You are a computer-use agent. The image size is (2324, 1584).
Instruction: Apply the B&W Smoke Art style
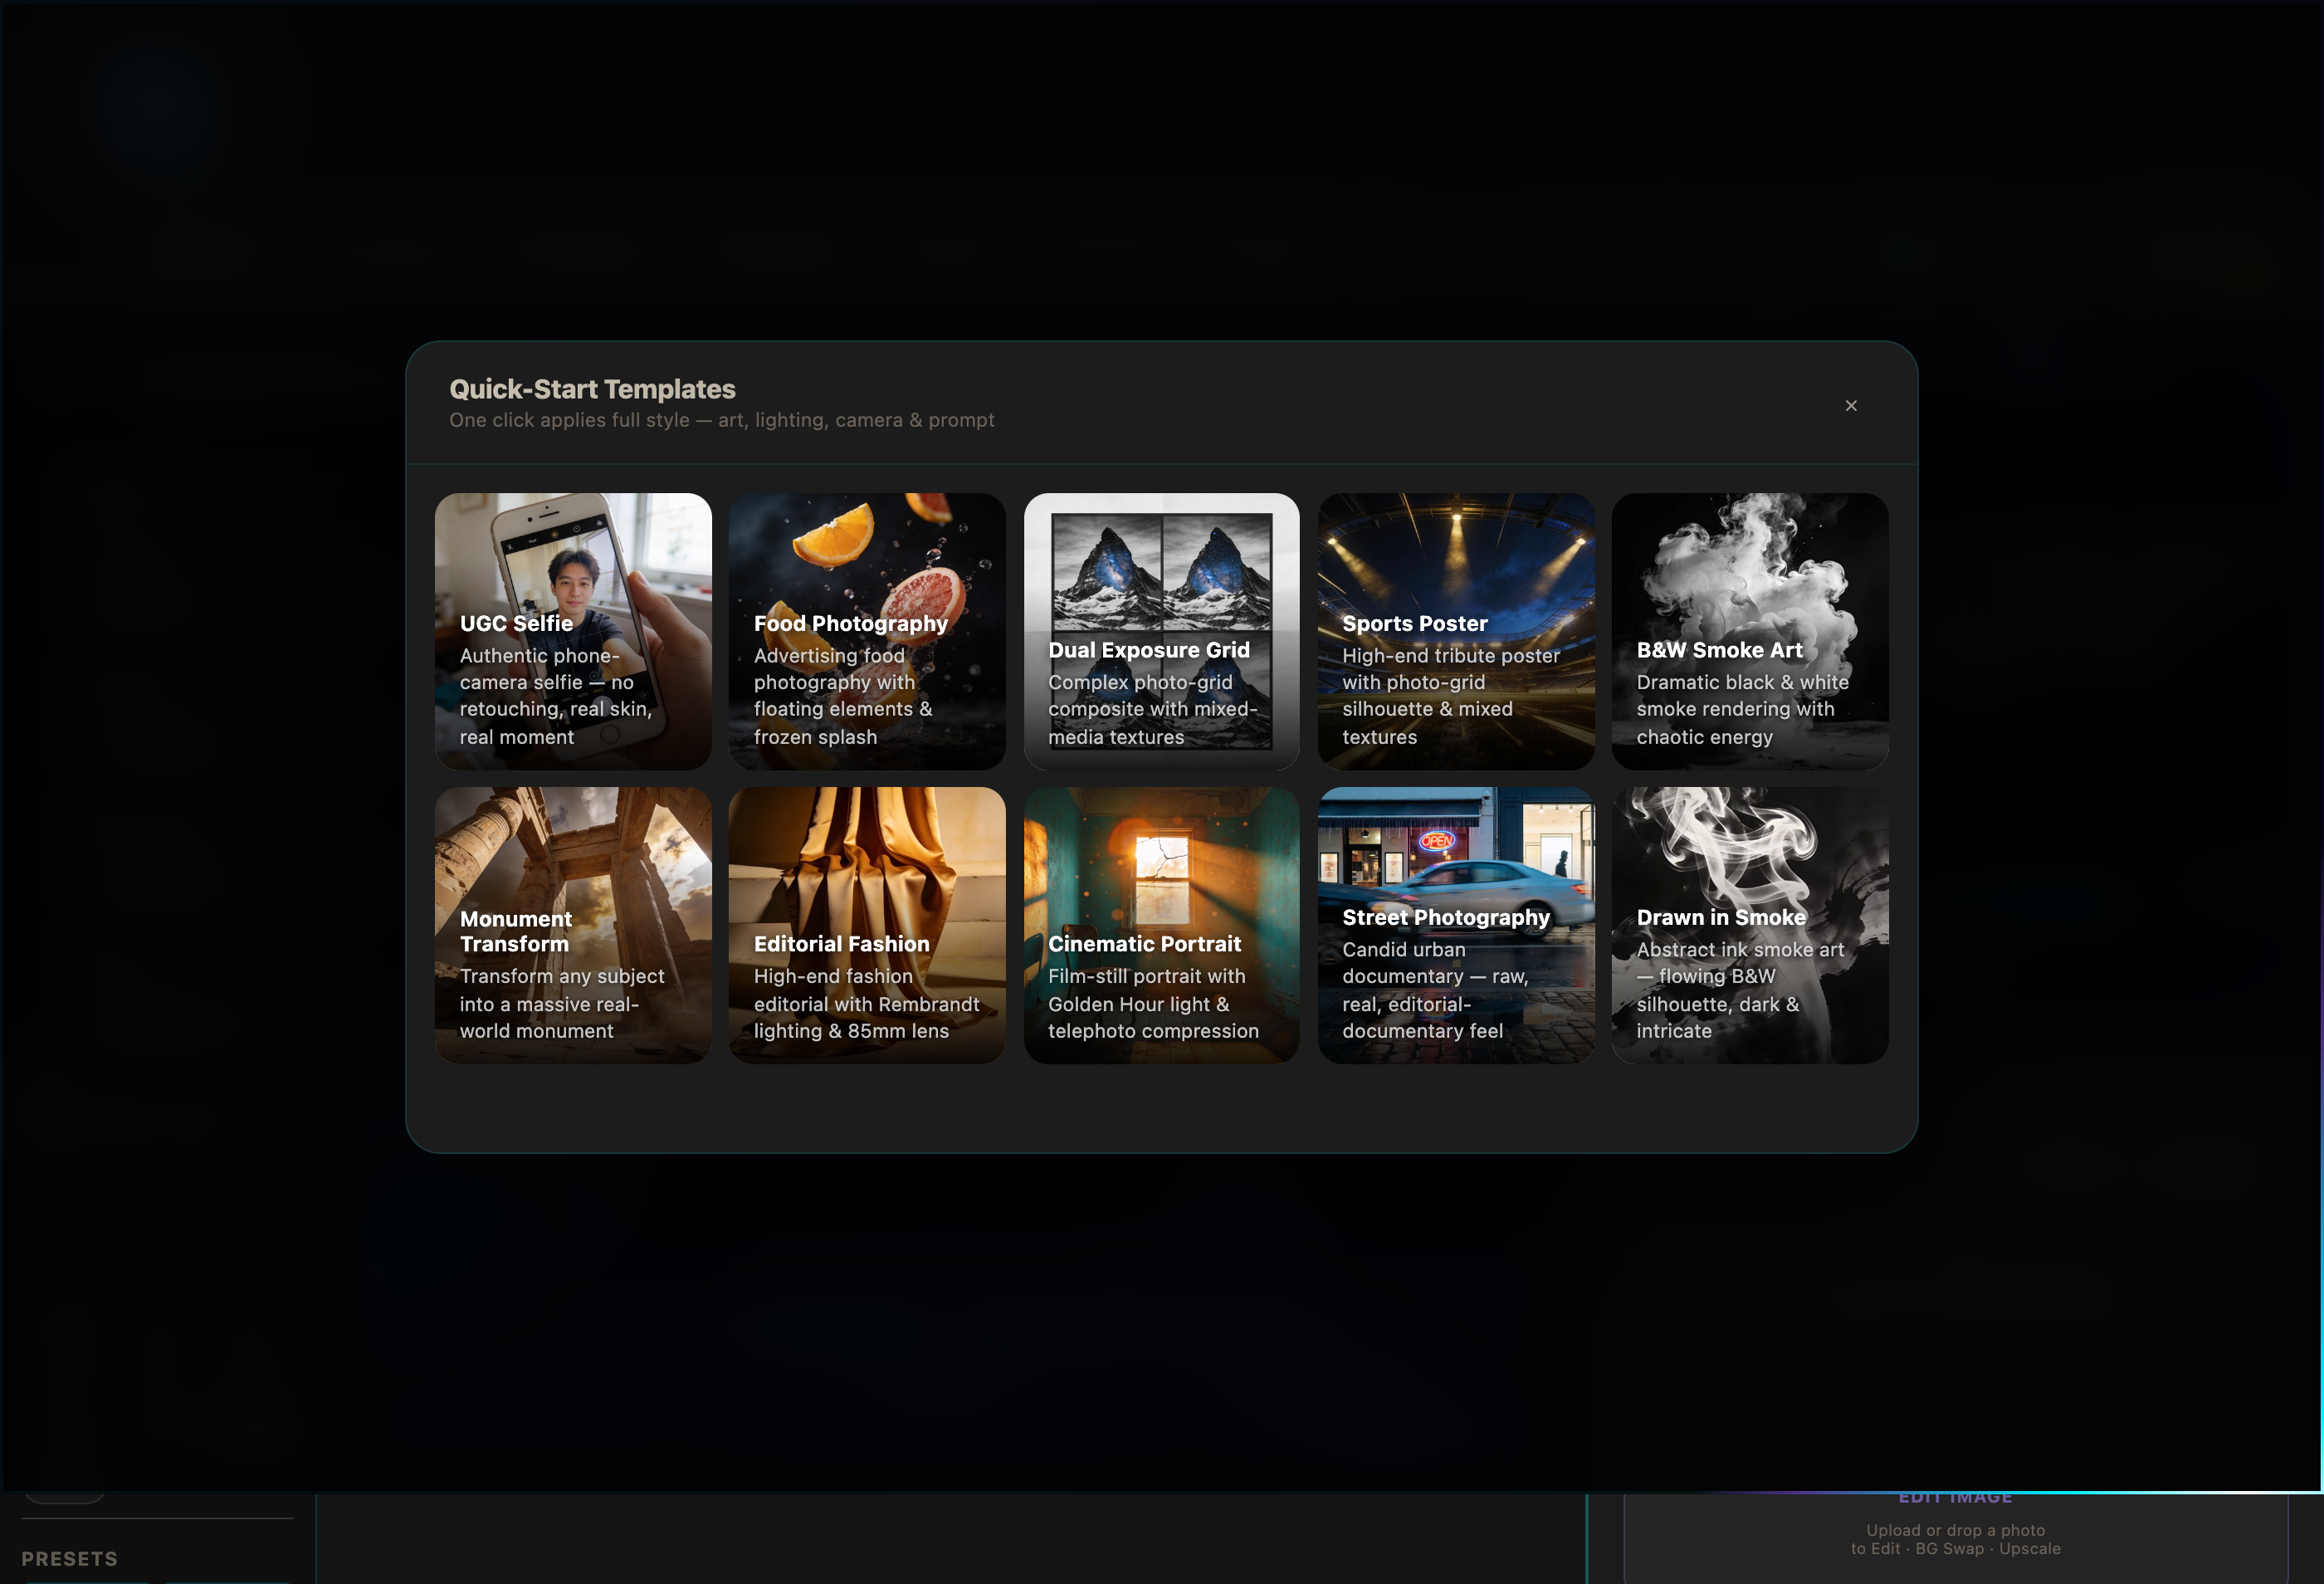coord(1749,631)
